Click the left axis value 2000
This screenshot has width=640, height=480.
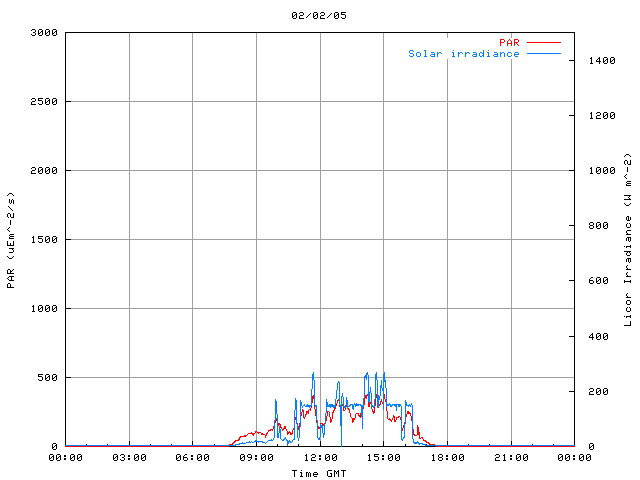[44, 171]
